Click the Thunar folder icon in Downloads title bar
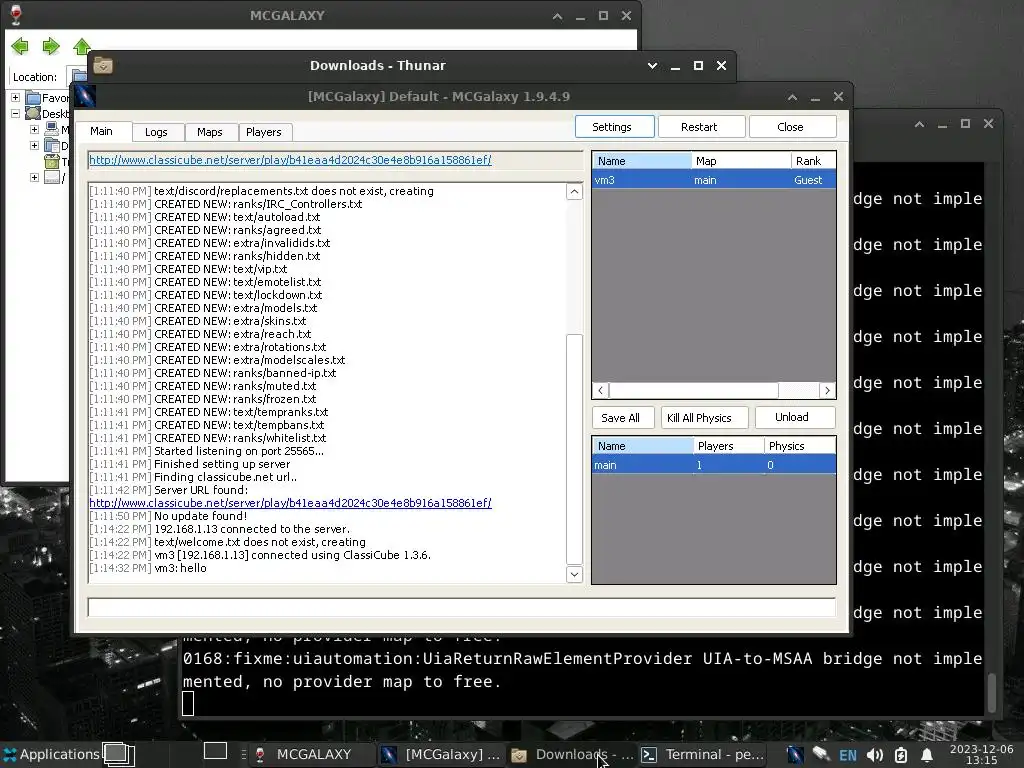Viewport: 1024px width, 768px height. pos(103,65)
